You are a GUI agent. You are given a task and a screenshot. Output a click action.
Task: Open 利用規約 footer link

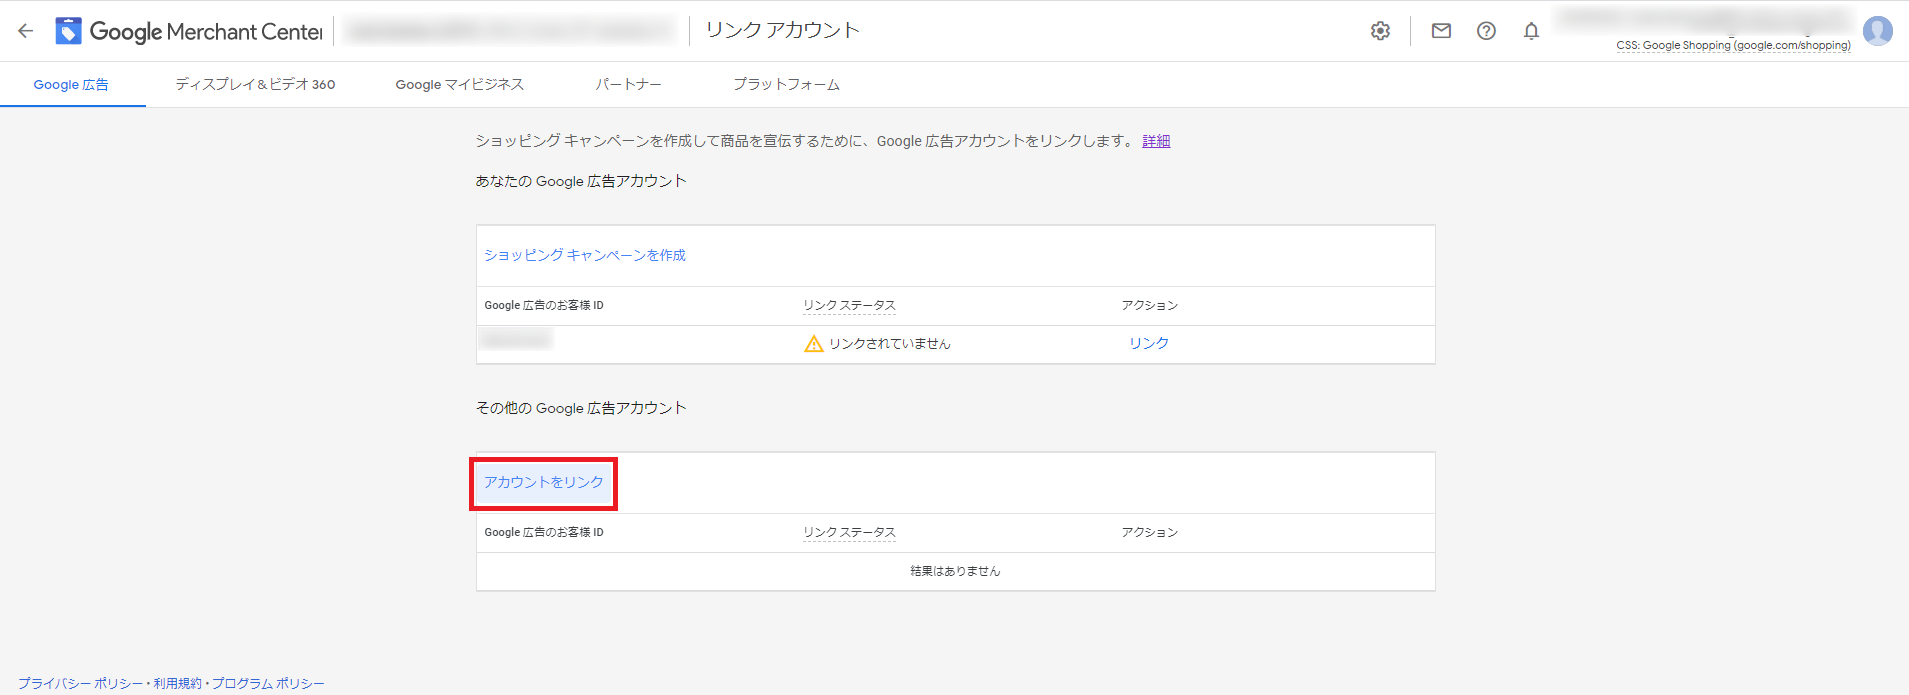tap(177, 683)
